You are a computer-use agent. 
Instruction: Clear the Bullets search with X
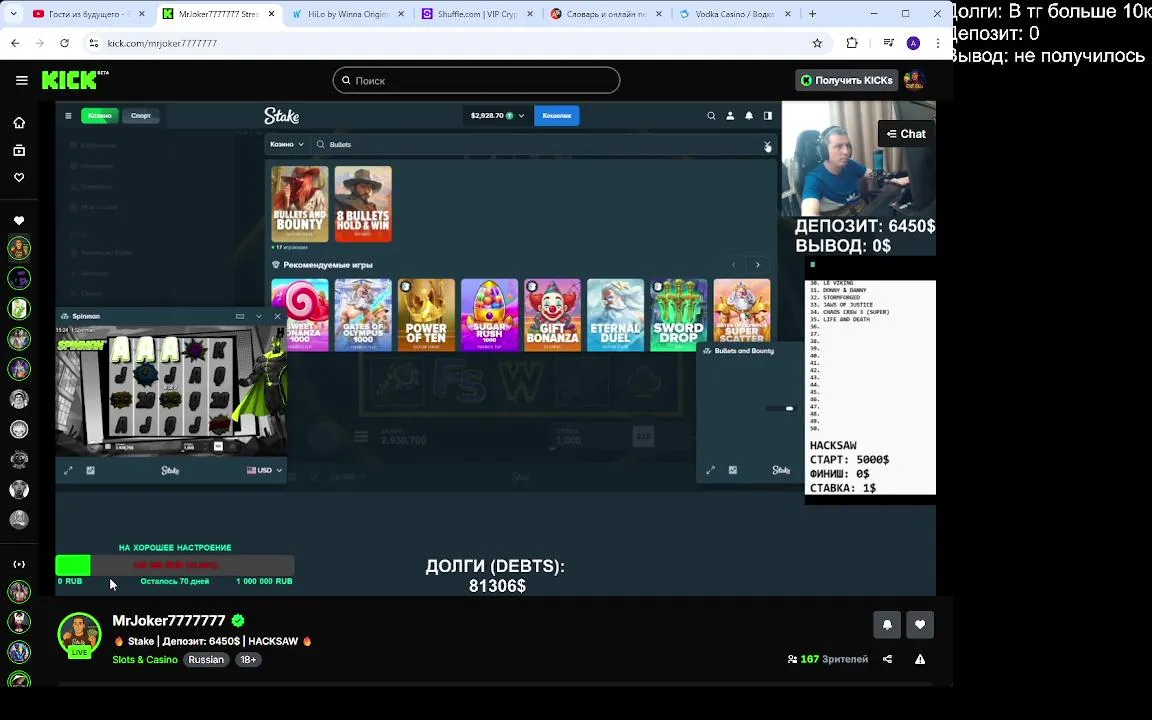[767, 145]
